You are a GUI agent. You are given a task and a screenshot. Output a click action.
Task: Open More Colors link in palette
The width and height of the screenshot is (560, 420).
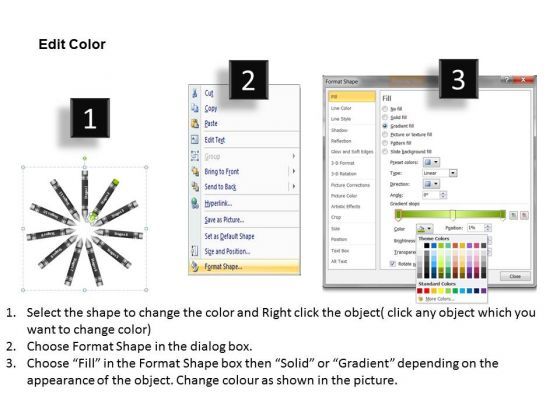point(440,299)
